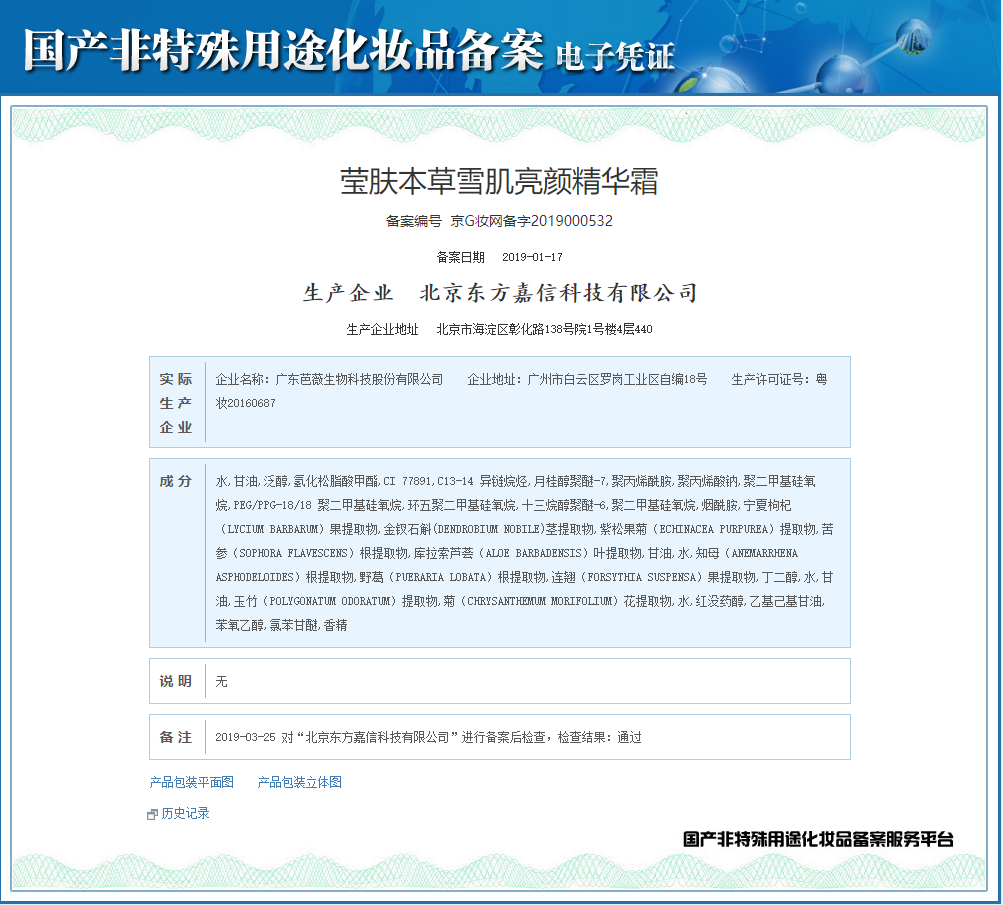
Task: Click the filing date 2019-01-17
Action: click(x=532, y=257)
